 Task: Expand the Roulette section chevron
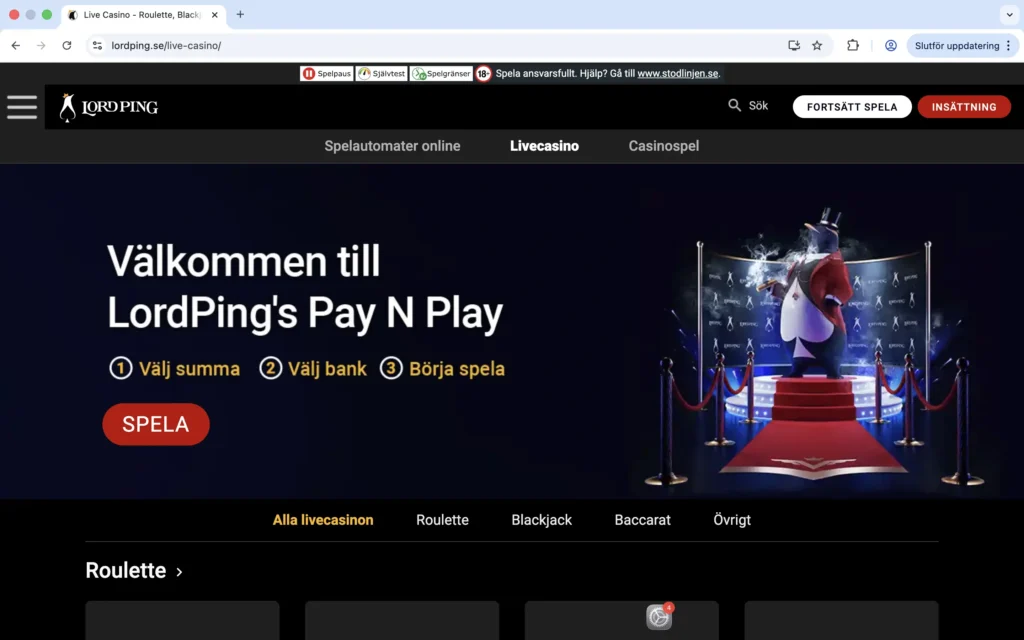pos(180,572)
